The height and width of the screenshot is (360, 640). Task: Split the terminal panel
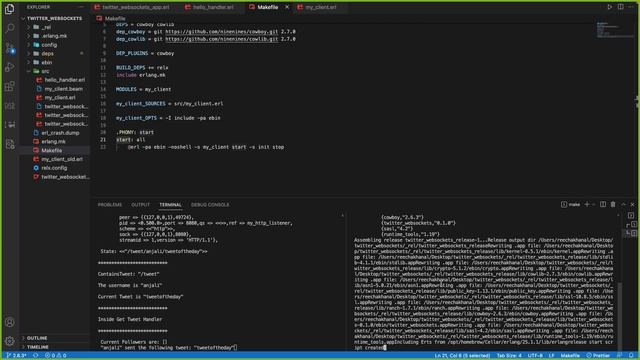[603, 204]
